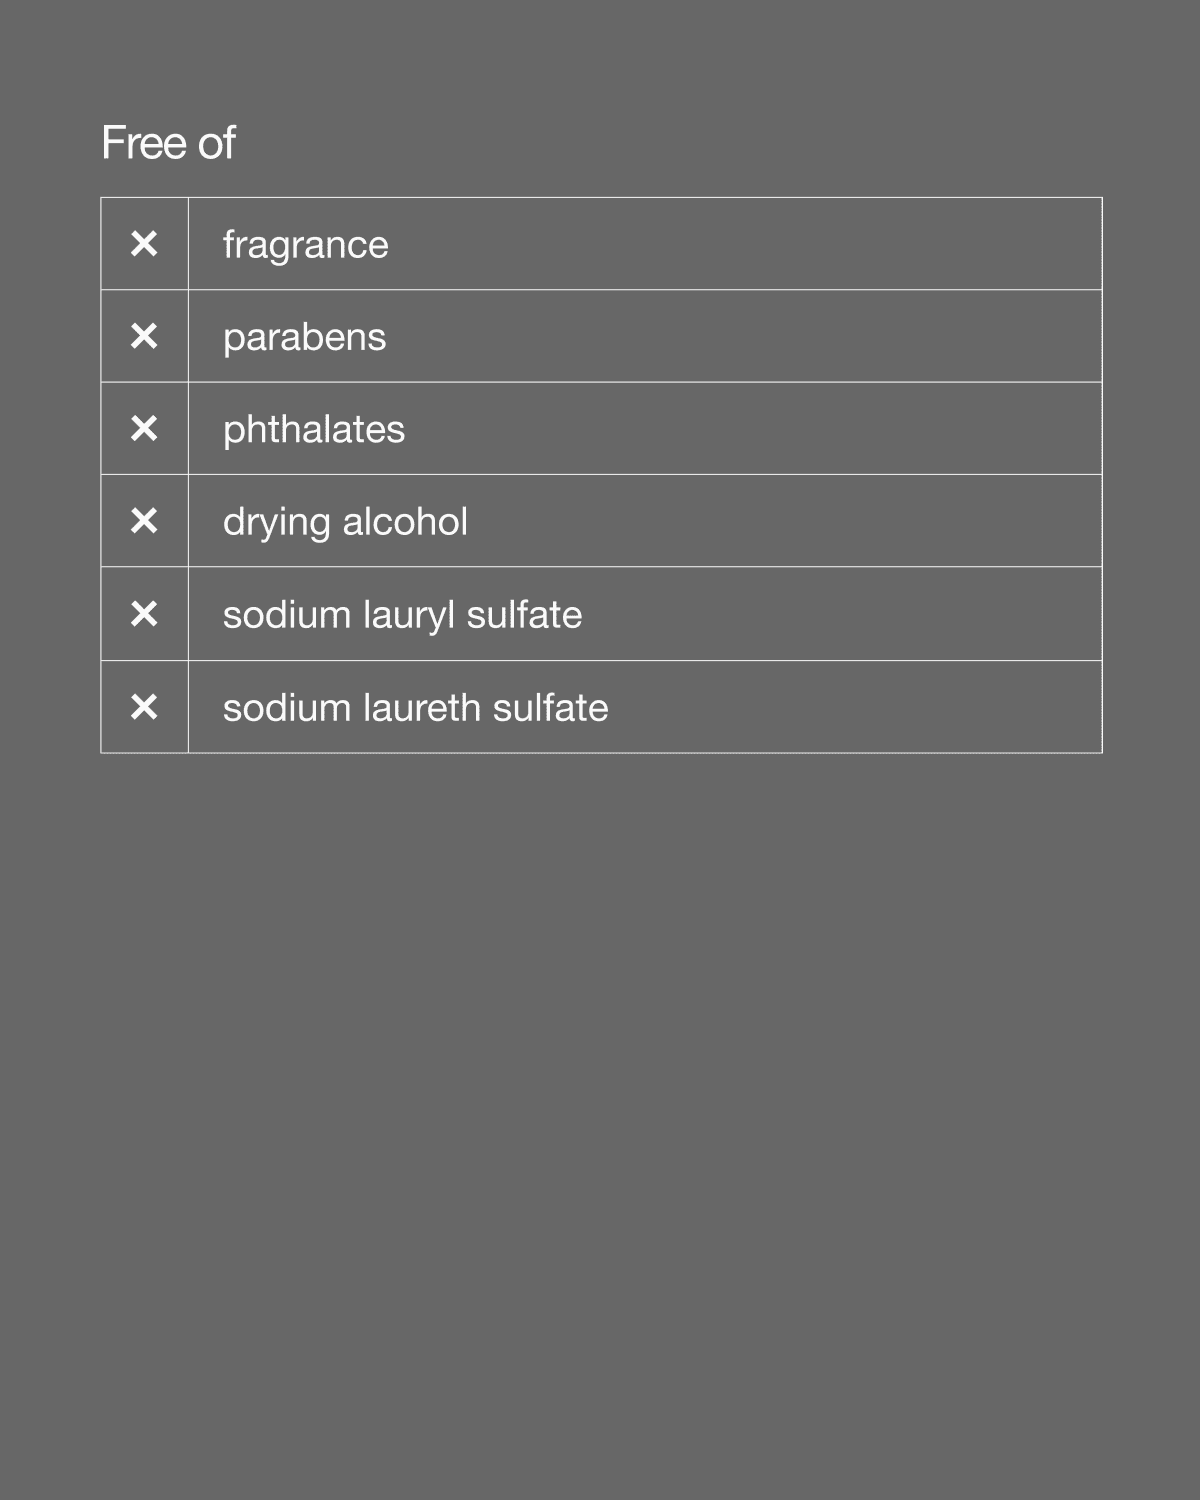This screenshot has height=1500, width=1200.
Task: Click the empty gray area below the table
Action: [600, 1100]
